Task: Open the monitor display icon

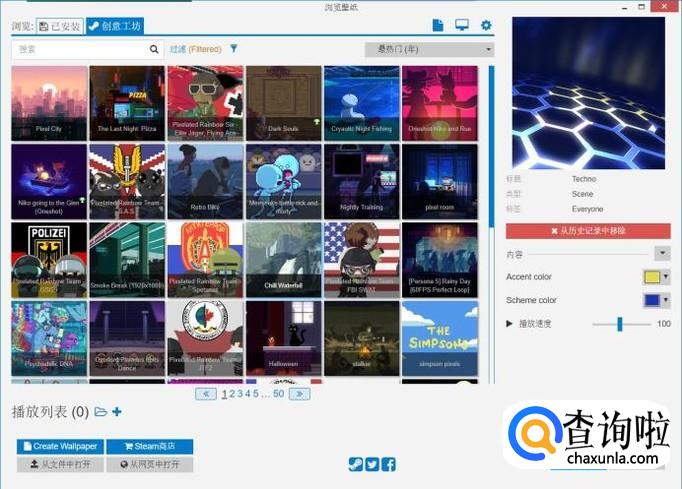Action: pyautogui.click(x=462, y=25)
